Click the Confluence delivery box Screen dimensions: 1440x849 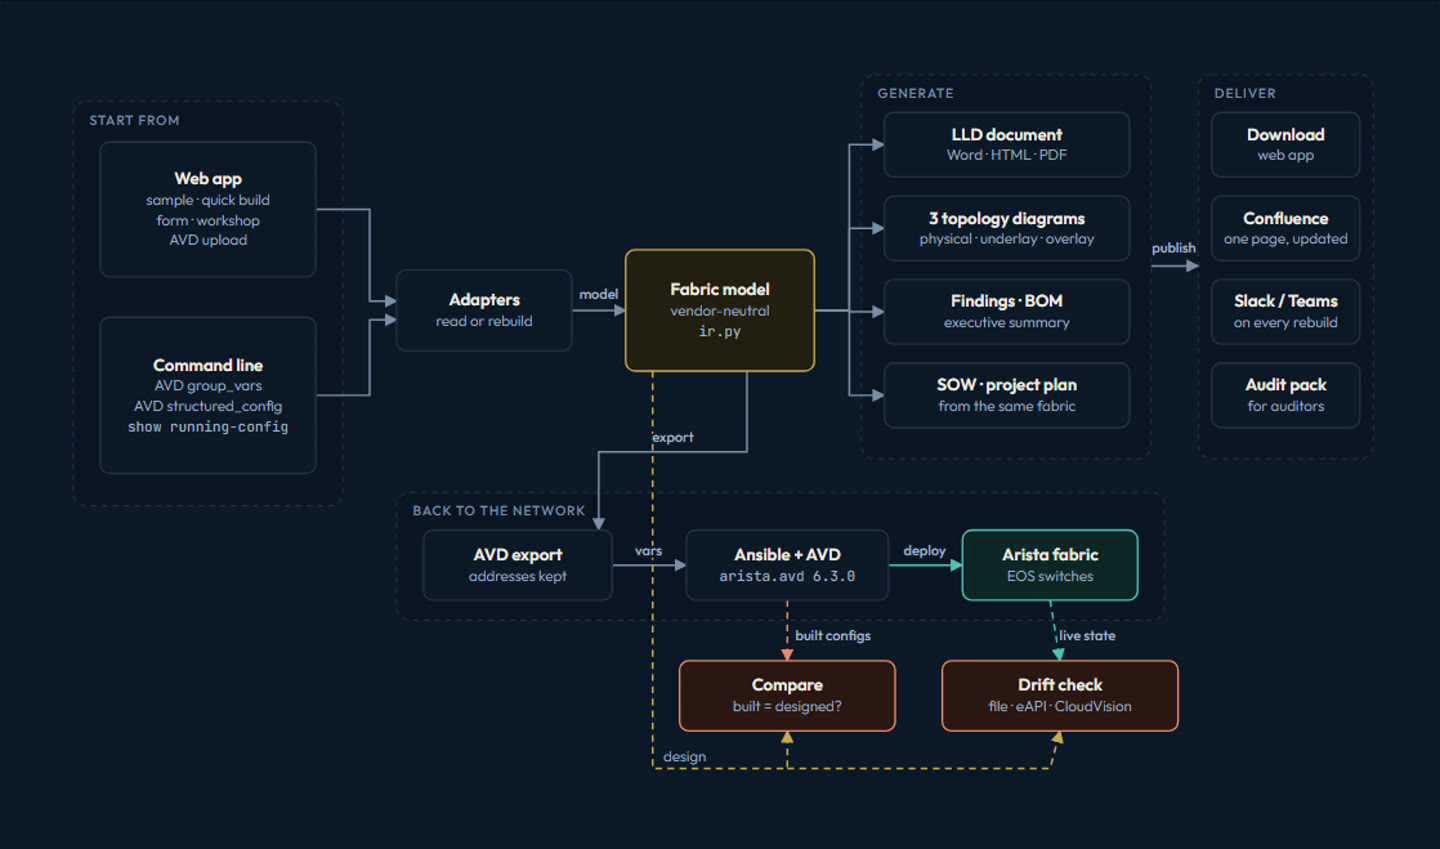[x=1286, y=228]
